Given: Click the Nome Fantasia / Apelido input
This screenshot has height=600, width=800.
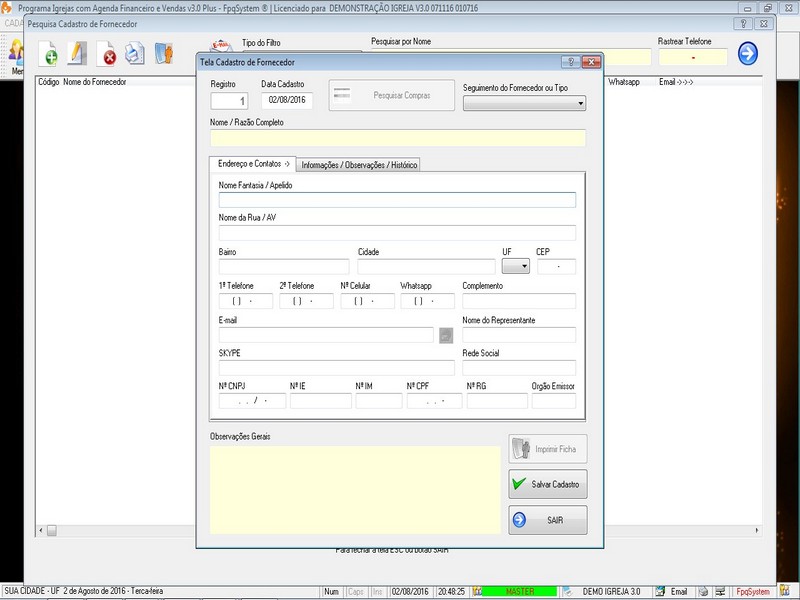Looking at the screenshot, I should point(397,200).
